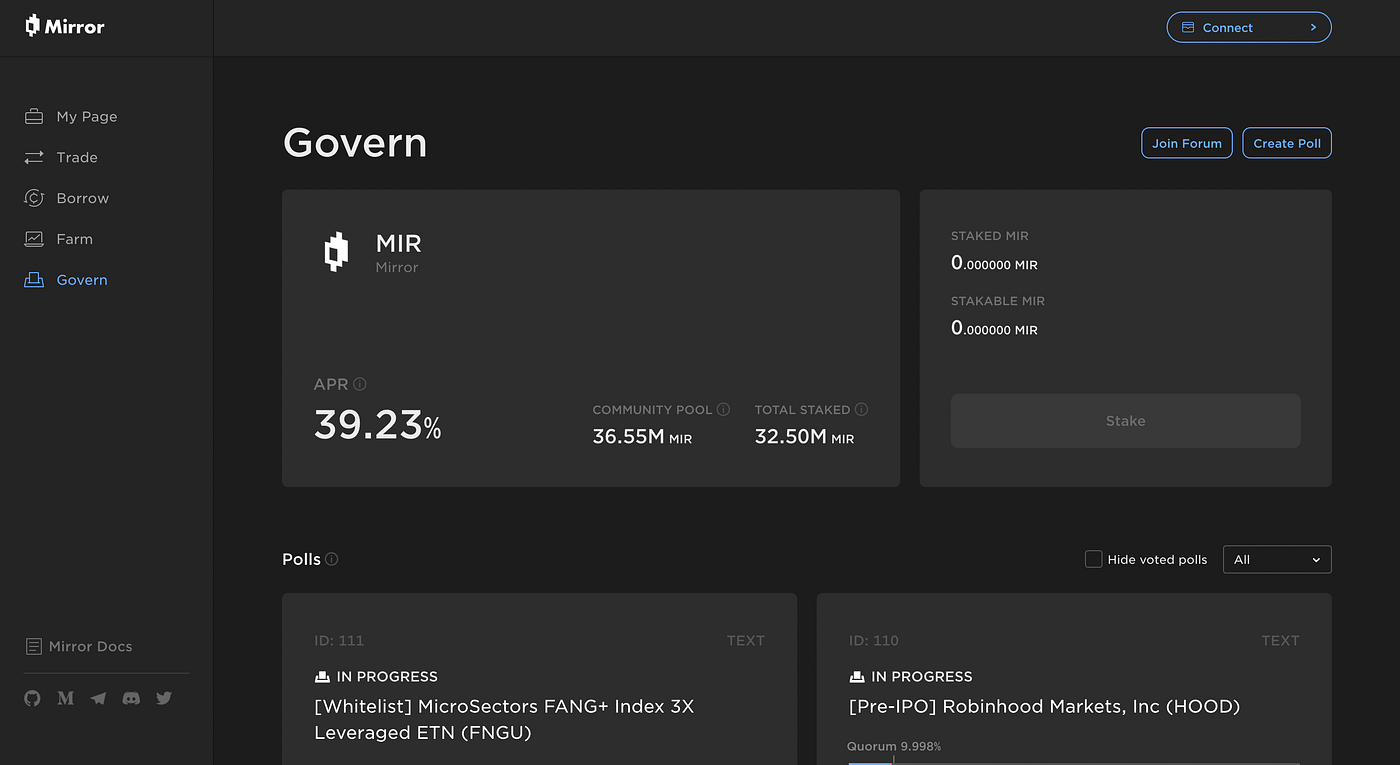The height and width of the screenshot is (765, 1400).
Task: Click the TEXT tag on poll 110
Action: tap(1280, 641)
